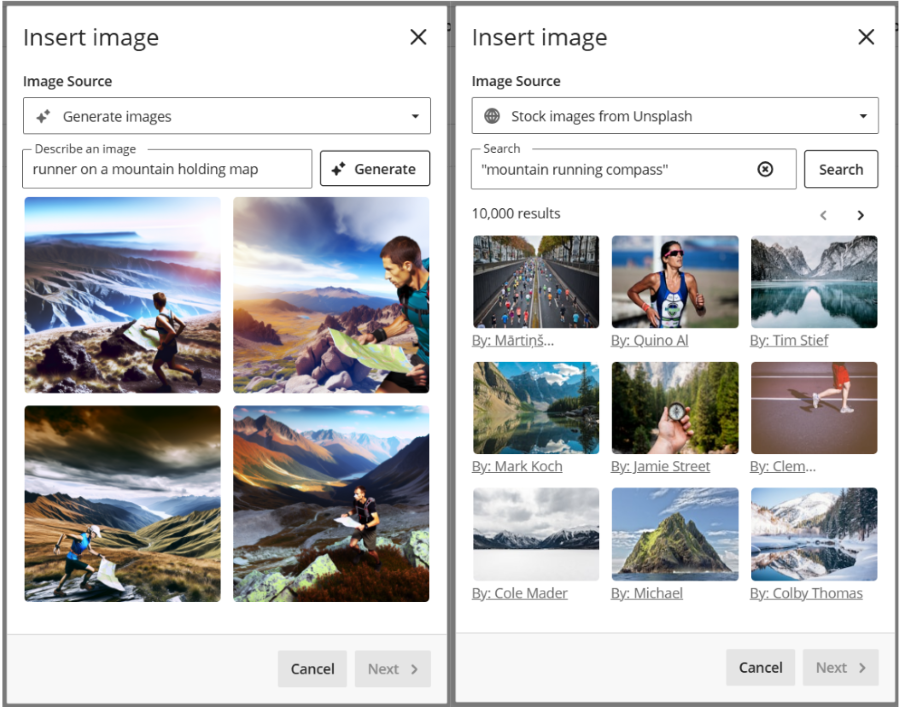The height and width of the screenshot is (707, 900).
Task: Go to next page of stock results
Action: pyautogui.click(x=860, y=215)
